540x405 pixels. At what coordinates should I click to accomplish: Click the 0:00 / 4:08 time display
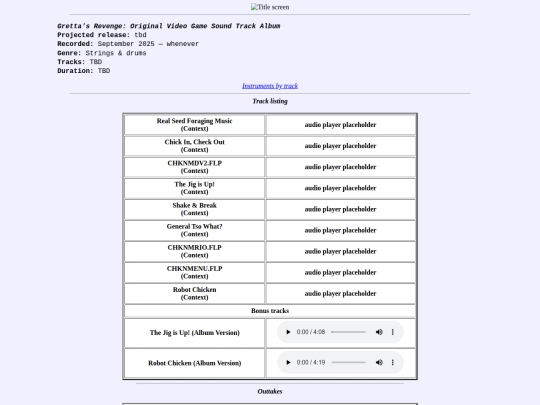(x=311, y=332)
